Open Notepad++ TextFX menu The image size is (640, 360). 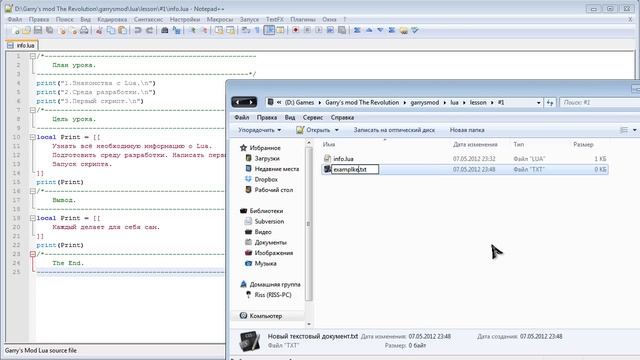pyautogui.click(x=275, y=19)
